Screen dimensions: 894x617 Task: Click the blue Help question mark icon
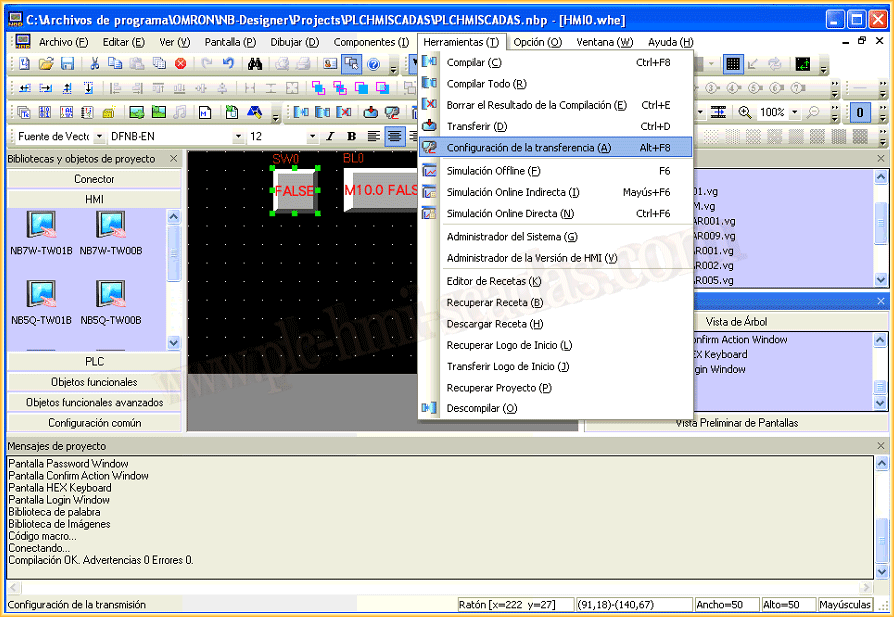click(373, 63)
